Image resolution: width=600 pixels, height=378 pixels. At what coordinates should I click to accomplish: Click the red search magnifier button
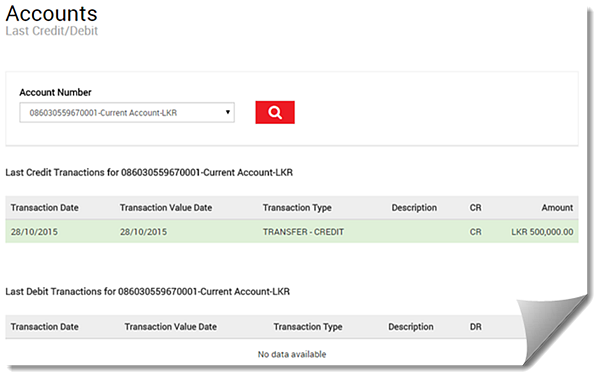pyautogui.click(x=275, y=112)
